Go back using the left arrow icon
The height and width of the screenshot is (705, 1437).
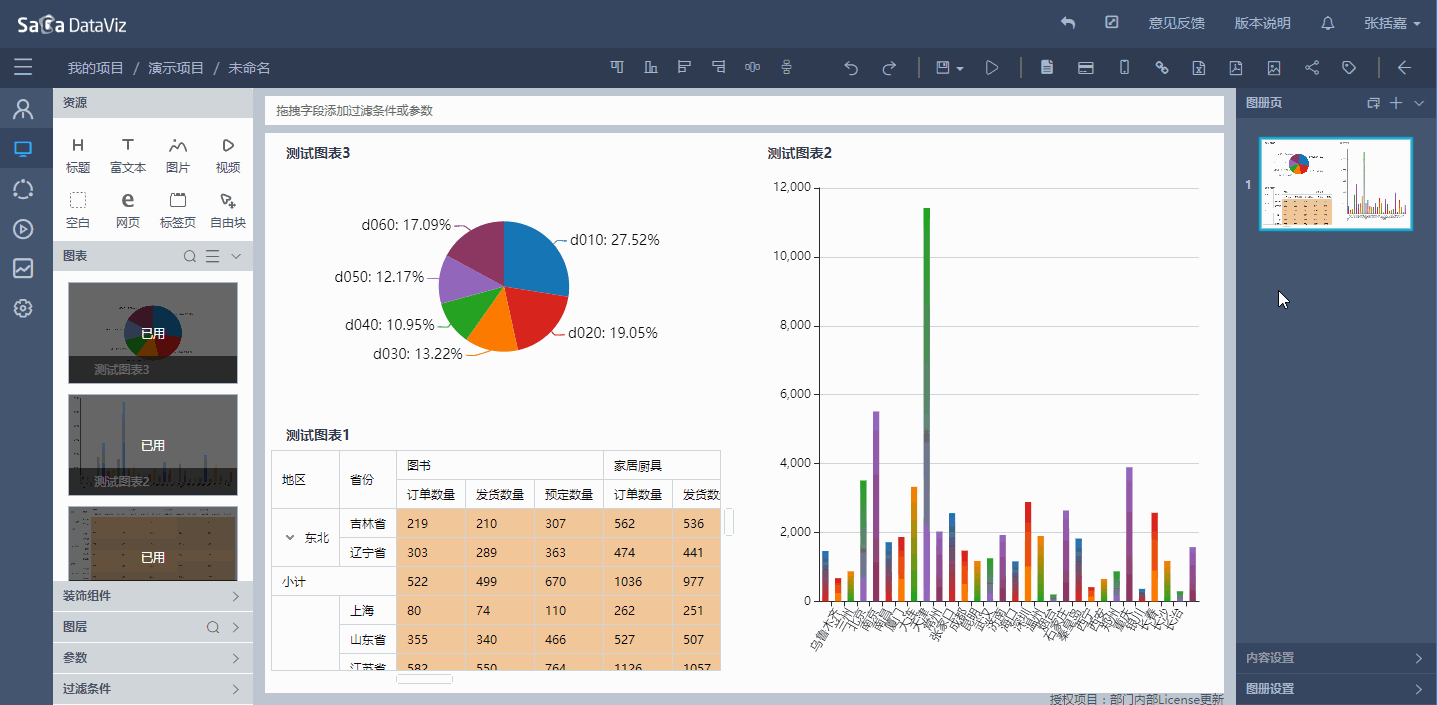click(1404, 68)
